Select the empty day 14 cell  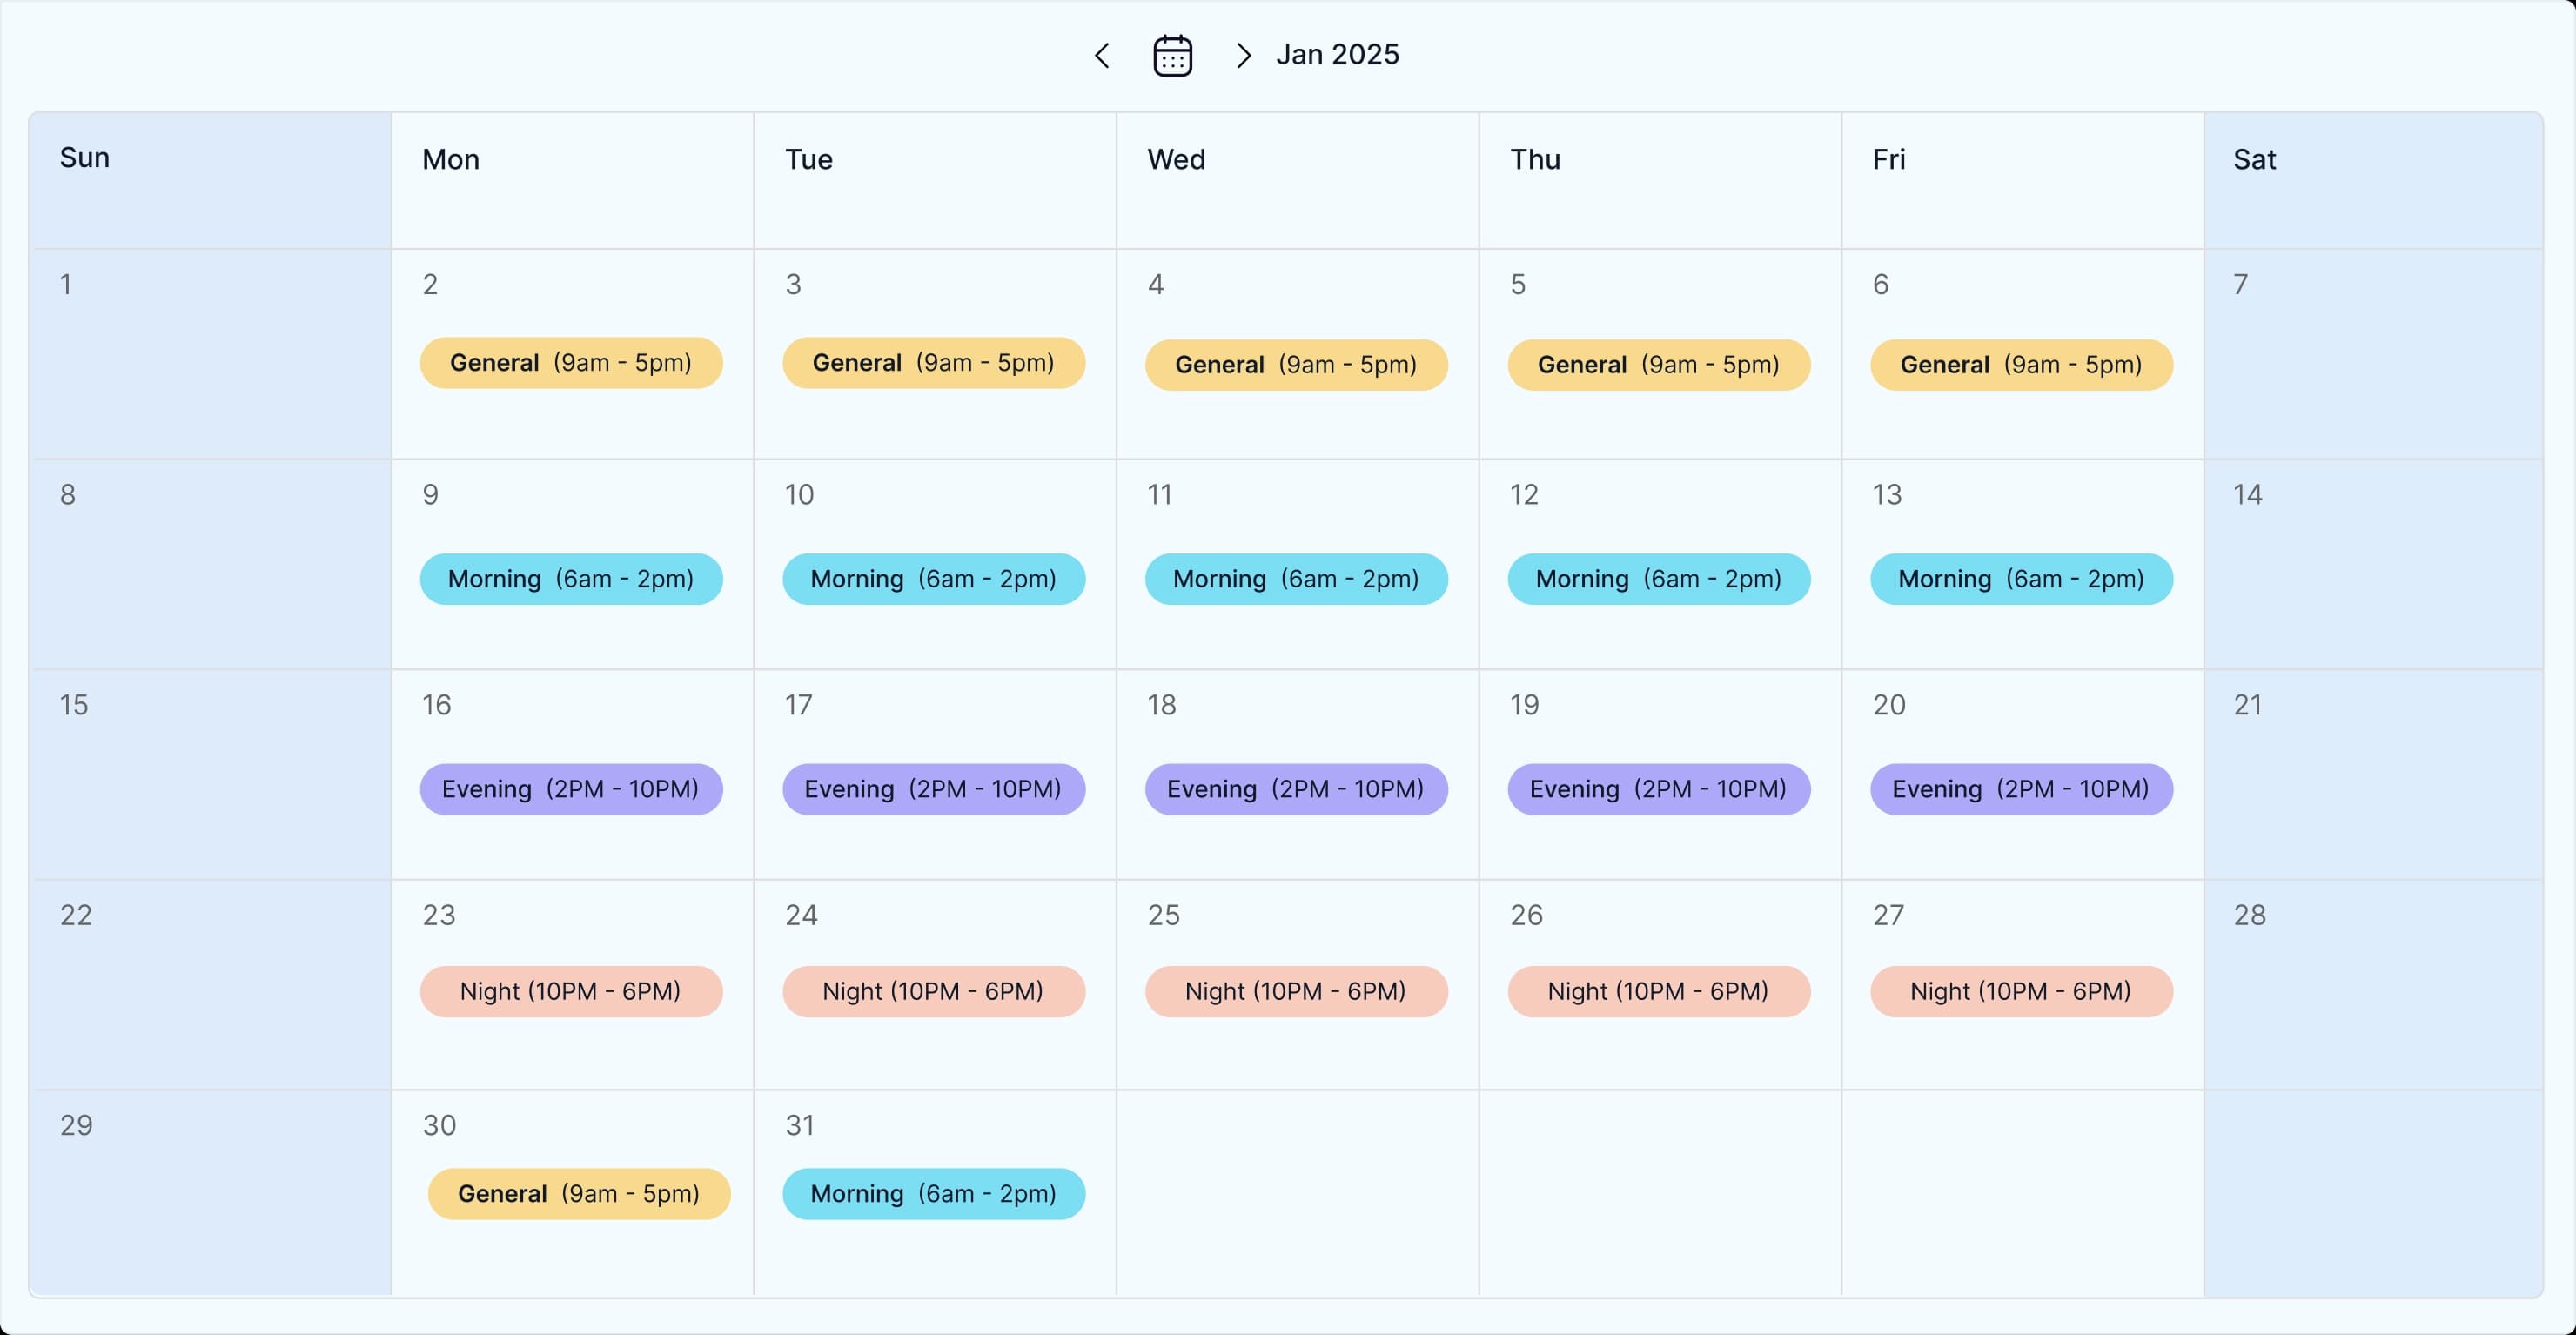2372,565
